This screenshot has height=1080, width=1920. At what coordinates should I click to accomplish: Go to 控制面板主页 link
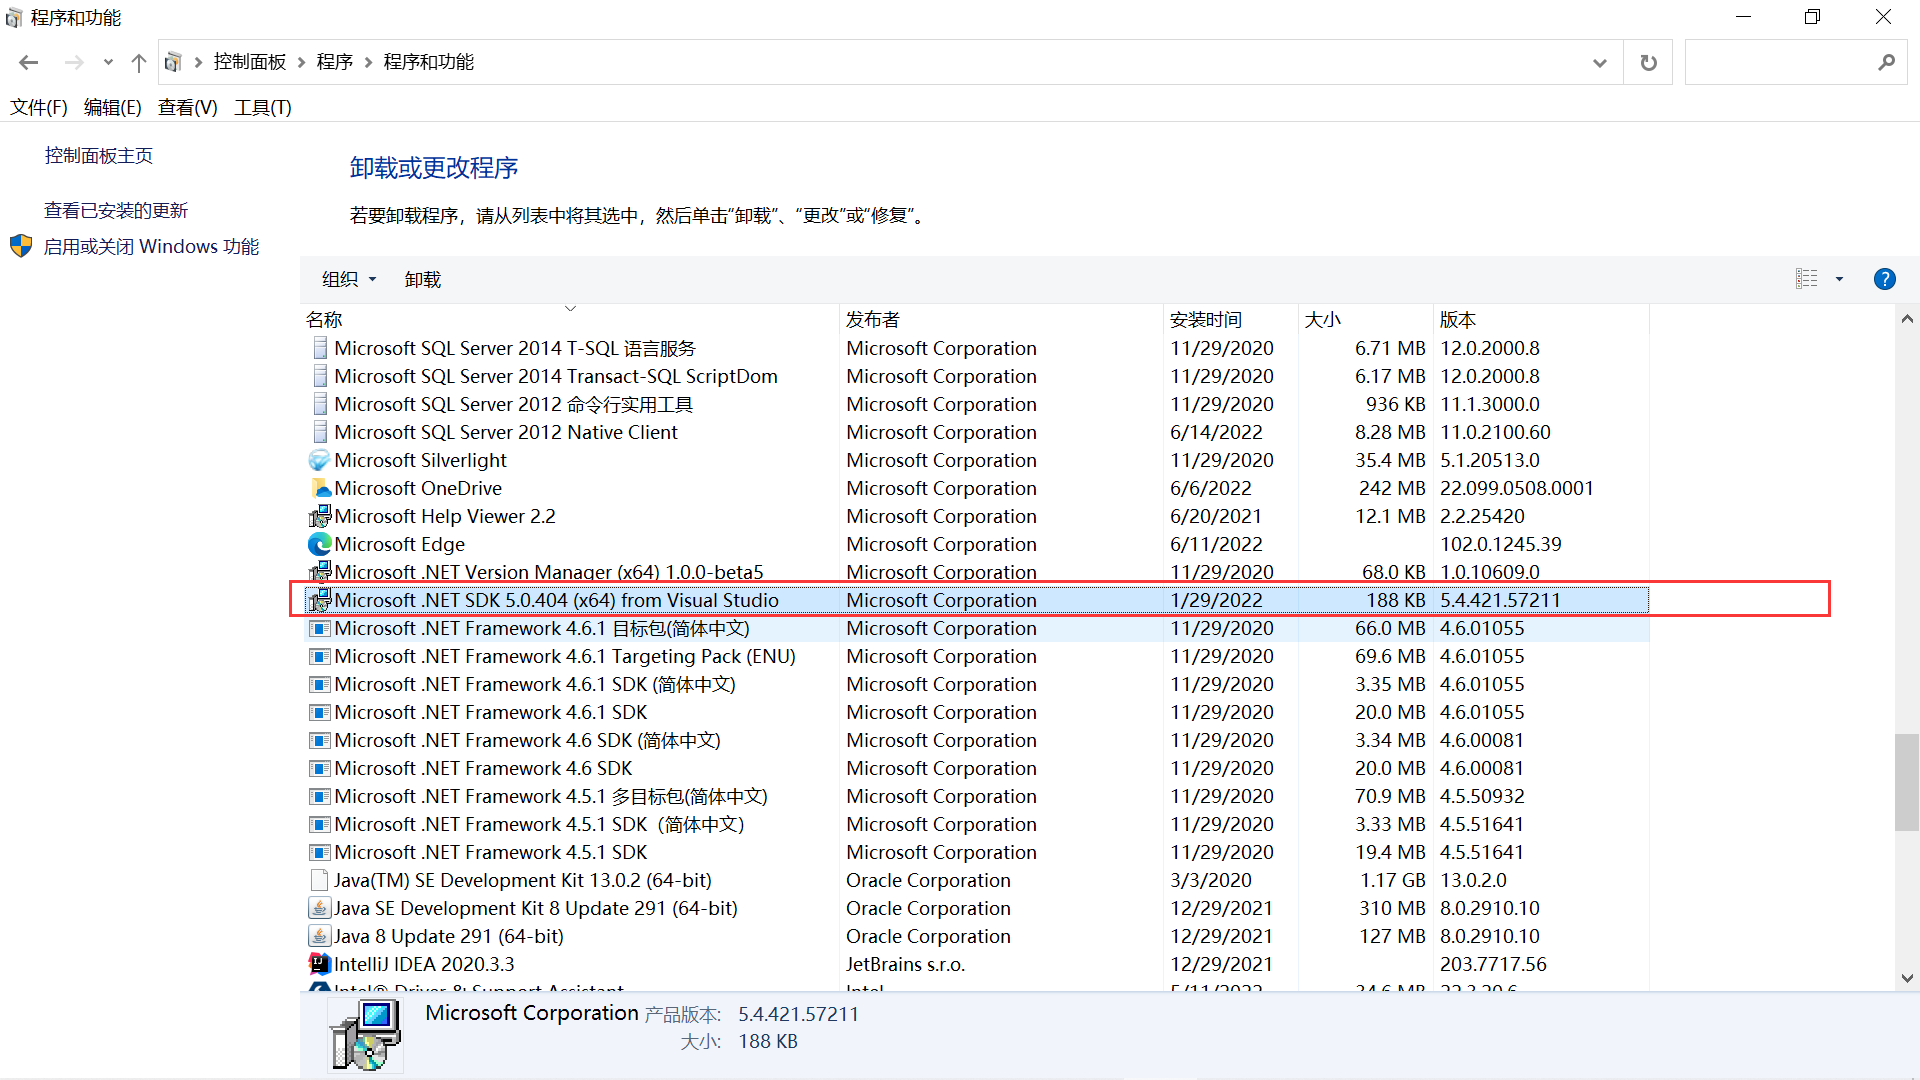coord(99,155)
